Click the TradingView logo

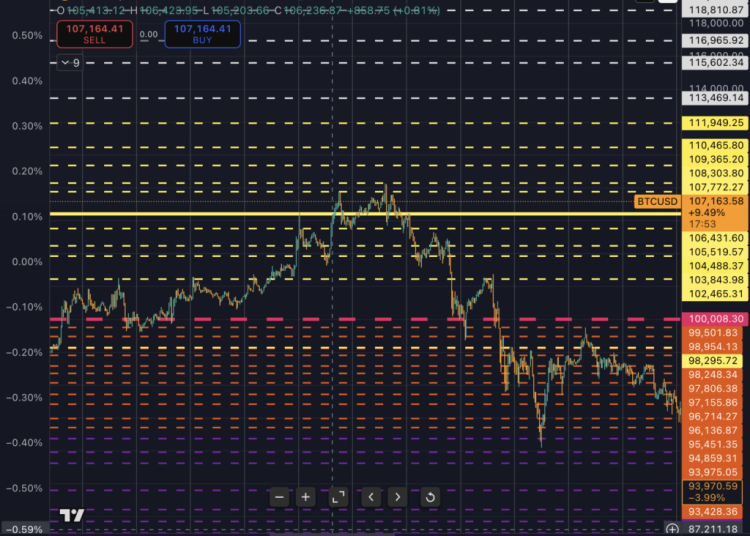[x=70, y=516]
